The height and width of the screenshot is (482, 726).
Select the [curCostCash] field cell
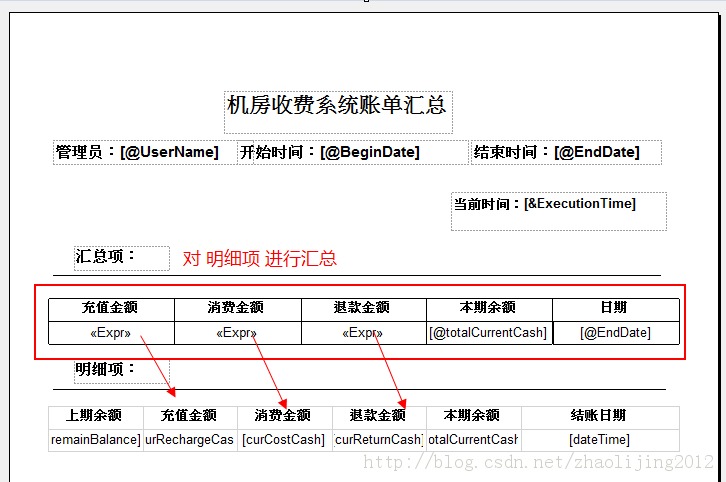pos(285,440)
